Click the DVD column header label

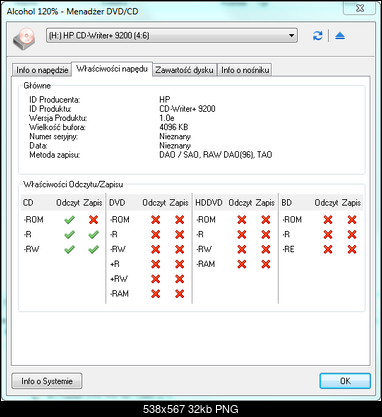(x=117, y=203)
